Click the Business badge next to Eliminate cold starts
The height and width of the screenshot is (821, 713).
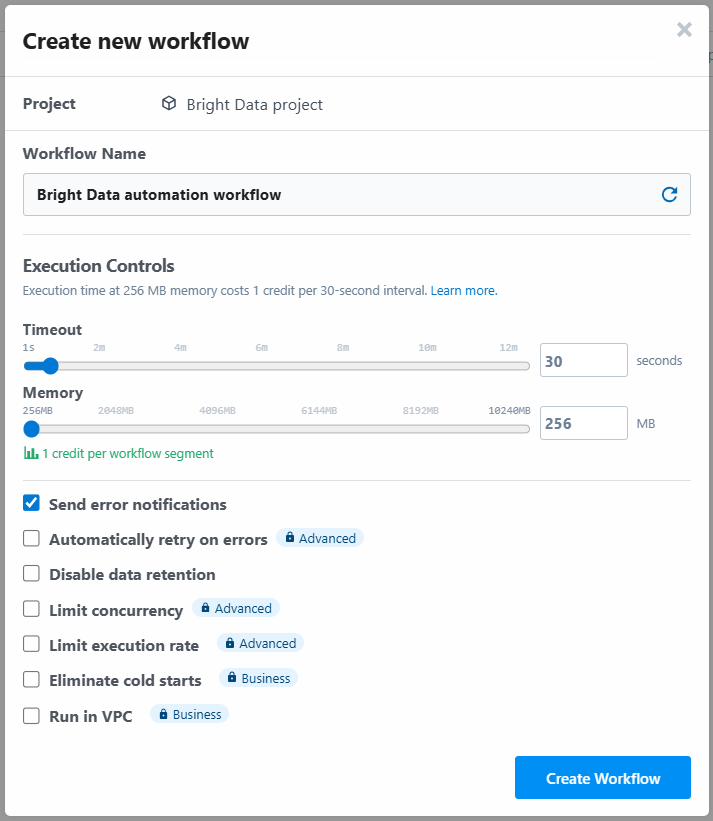[259, 678]
